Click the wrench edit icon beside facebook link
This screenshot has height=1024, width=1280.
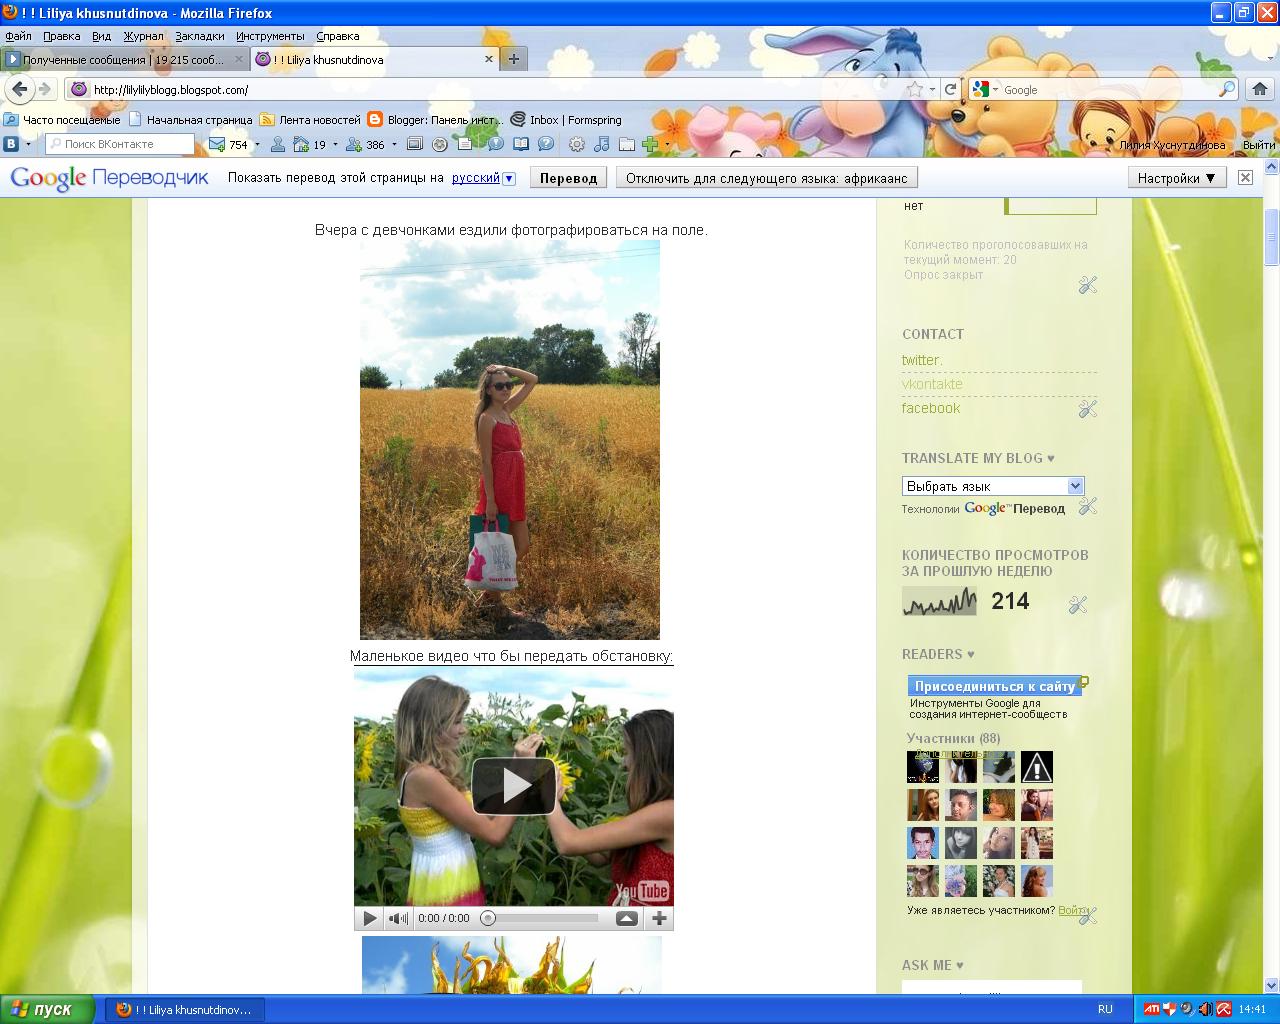(x=1088, y=408)
